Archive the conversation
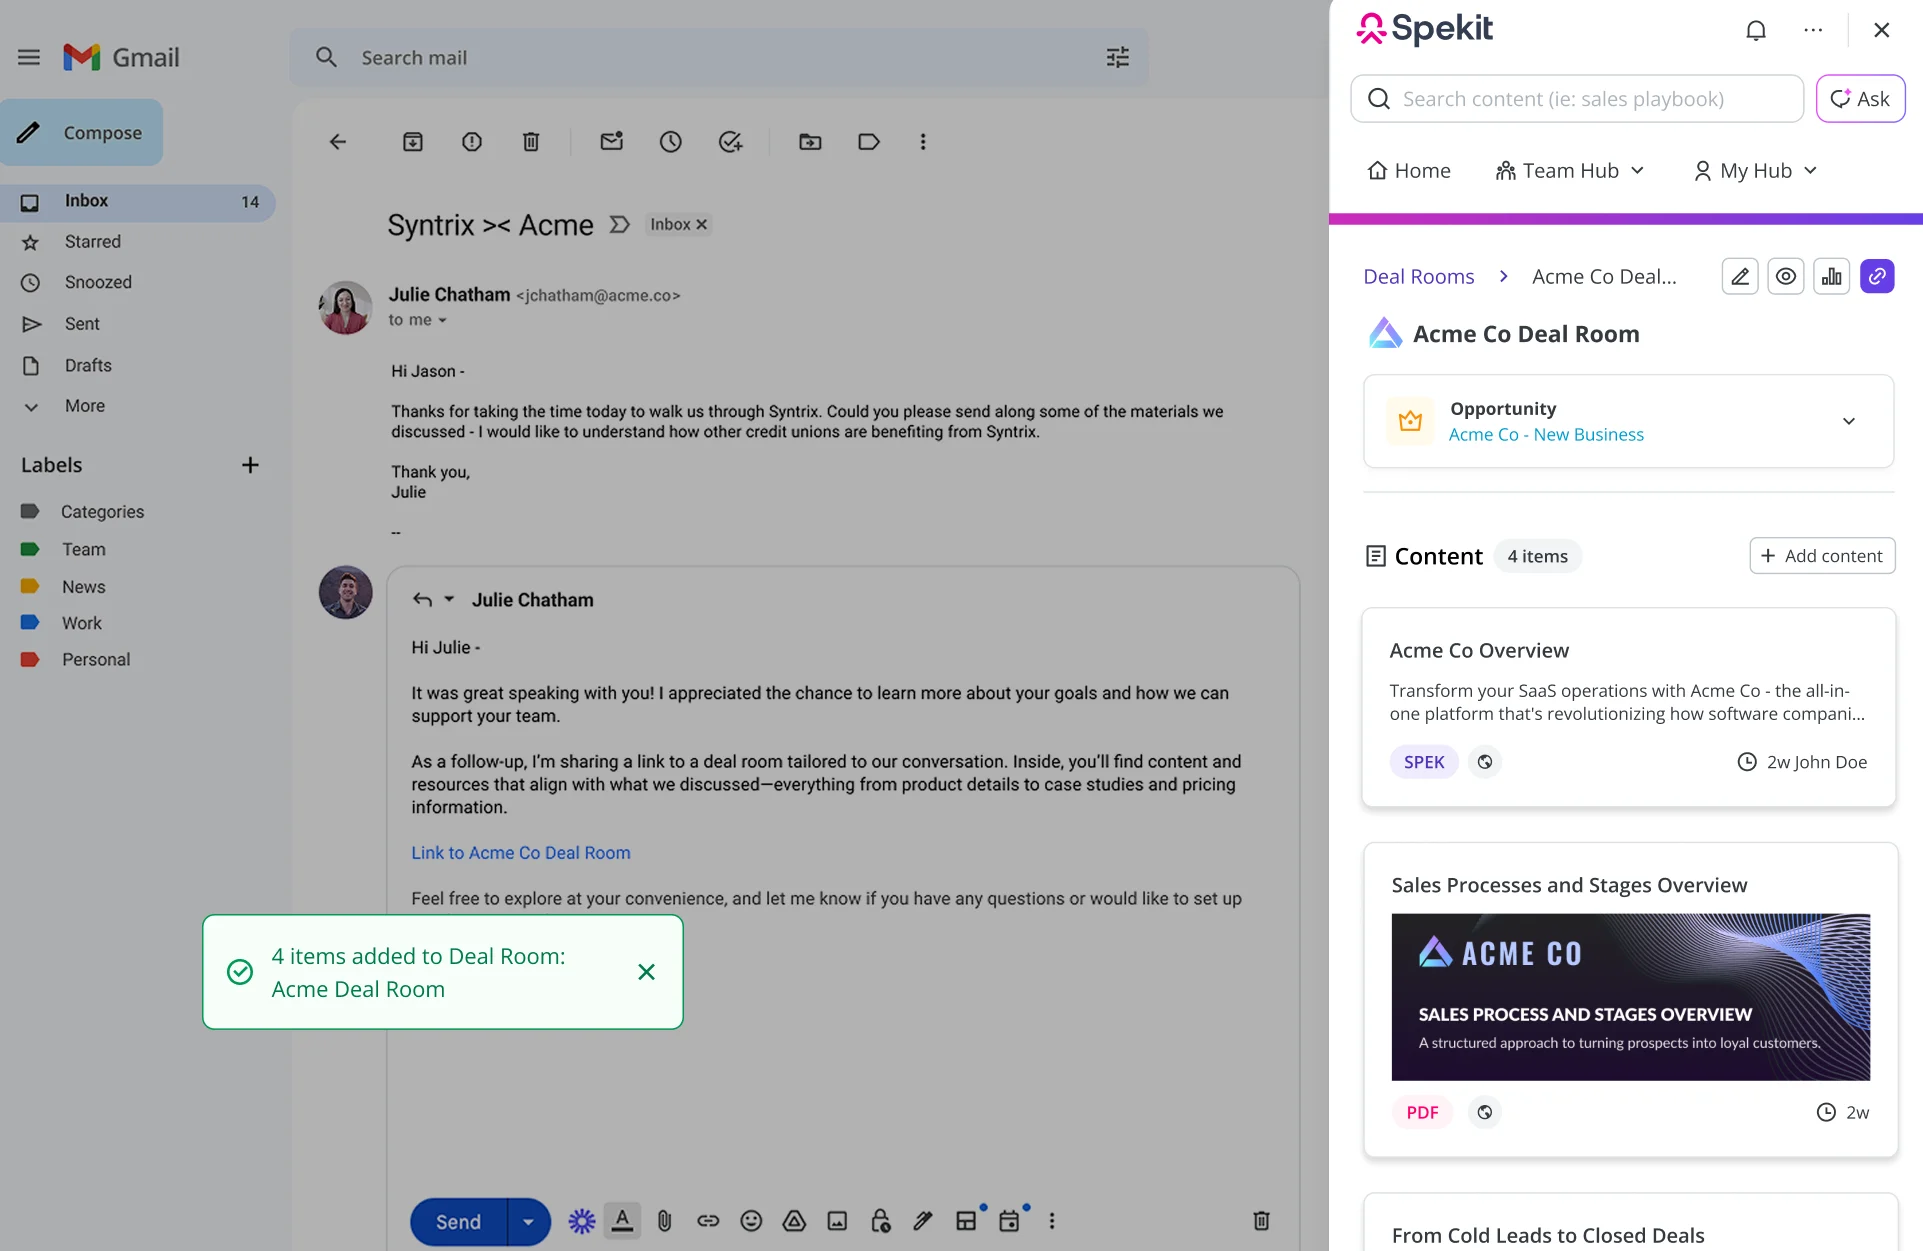 pyautogui.click(x=412, y=141)
